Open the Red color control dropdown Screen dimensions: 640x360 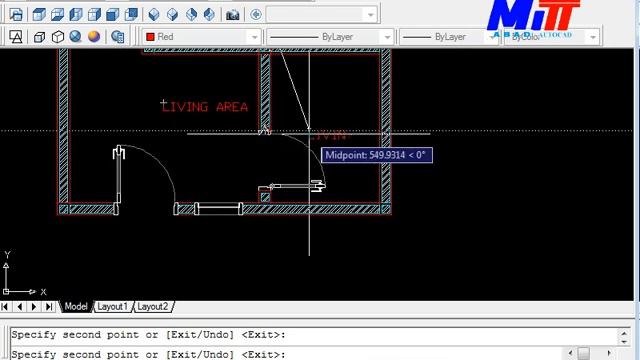[x=254, y=37]
